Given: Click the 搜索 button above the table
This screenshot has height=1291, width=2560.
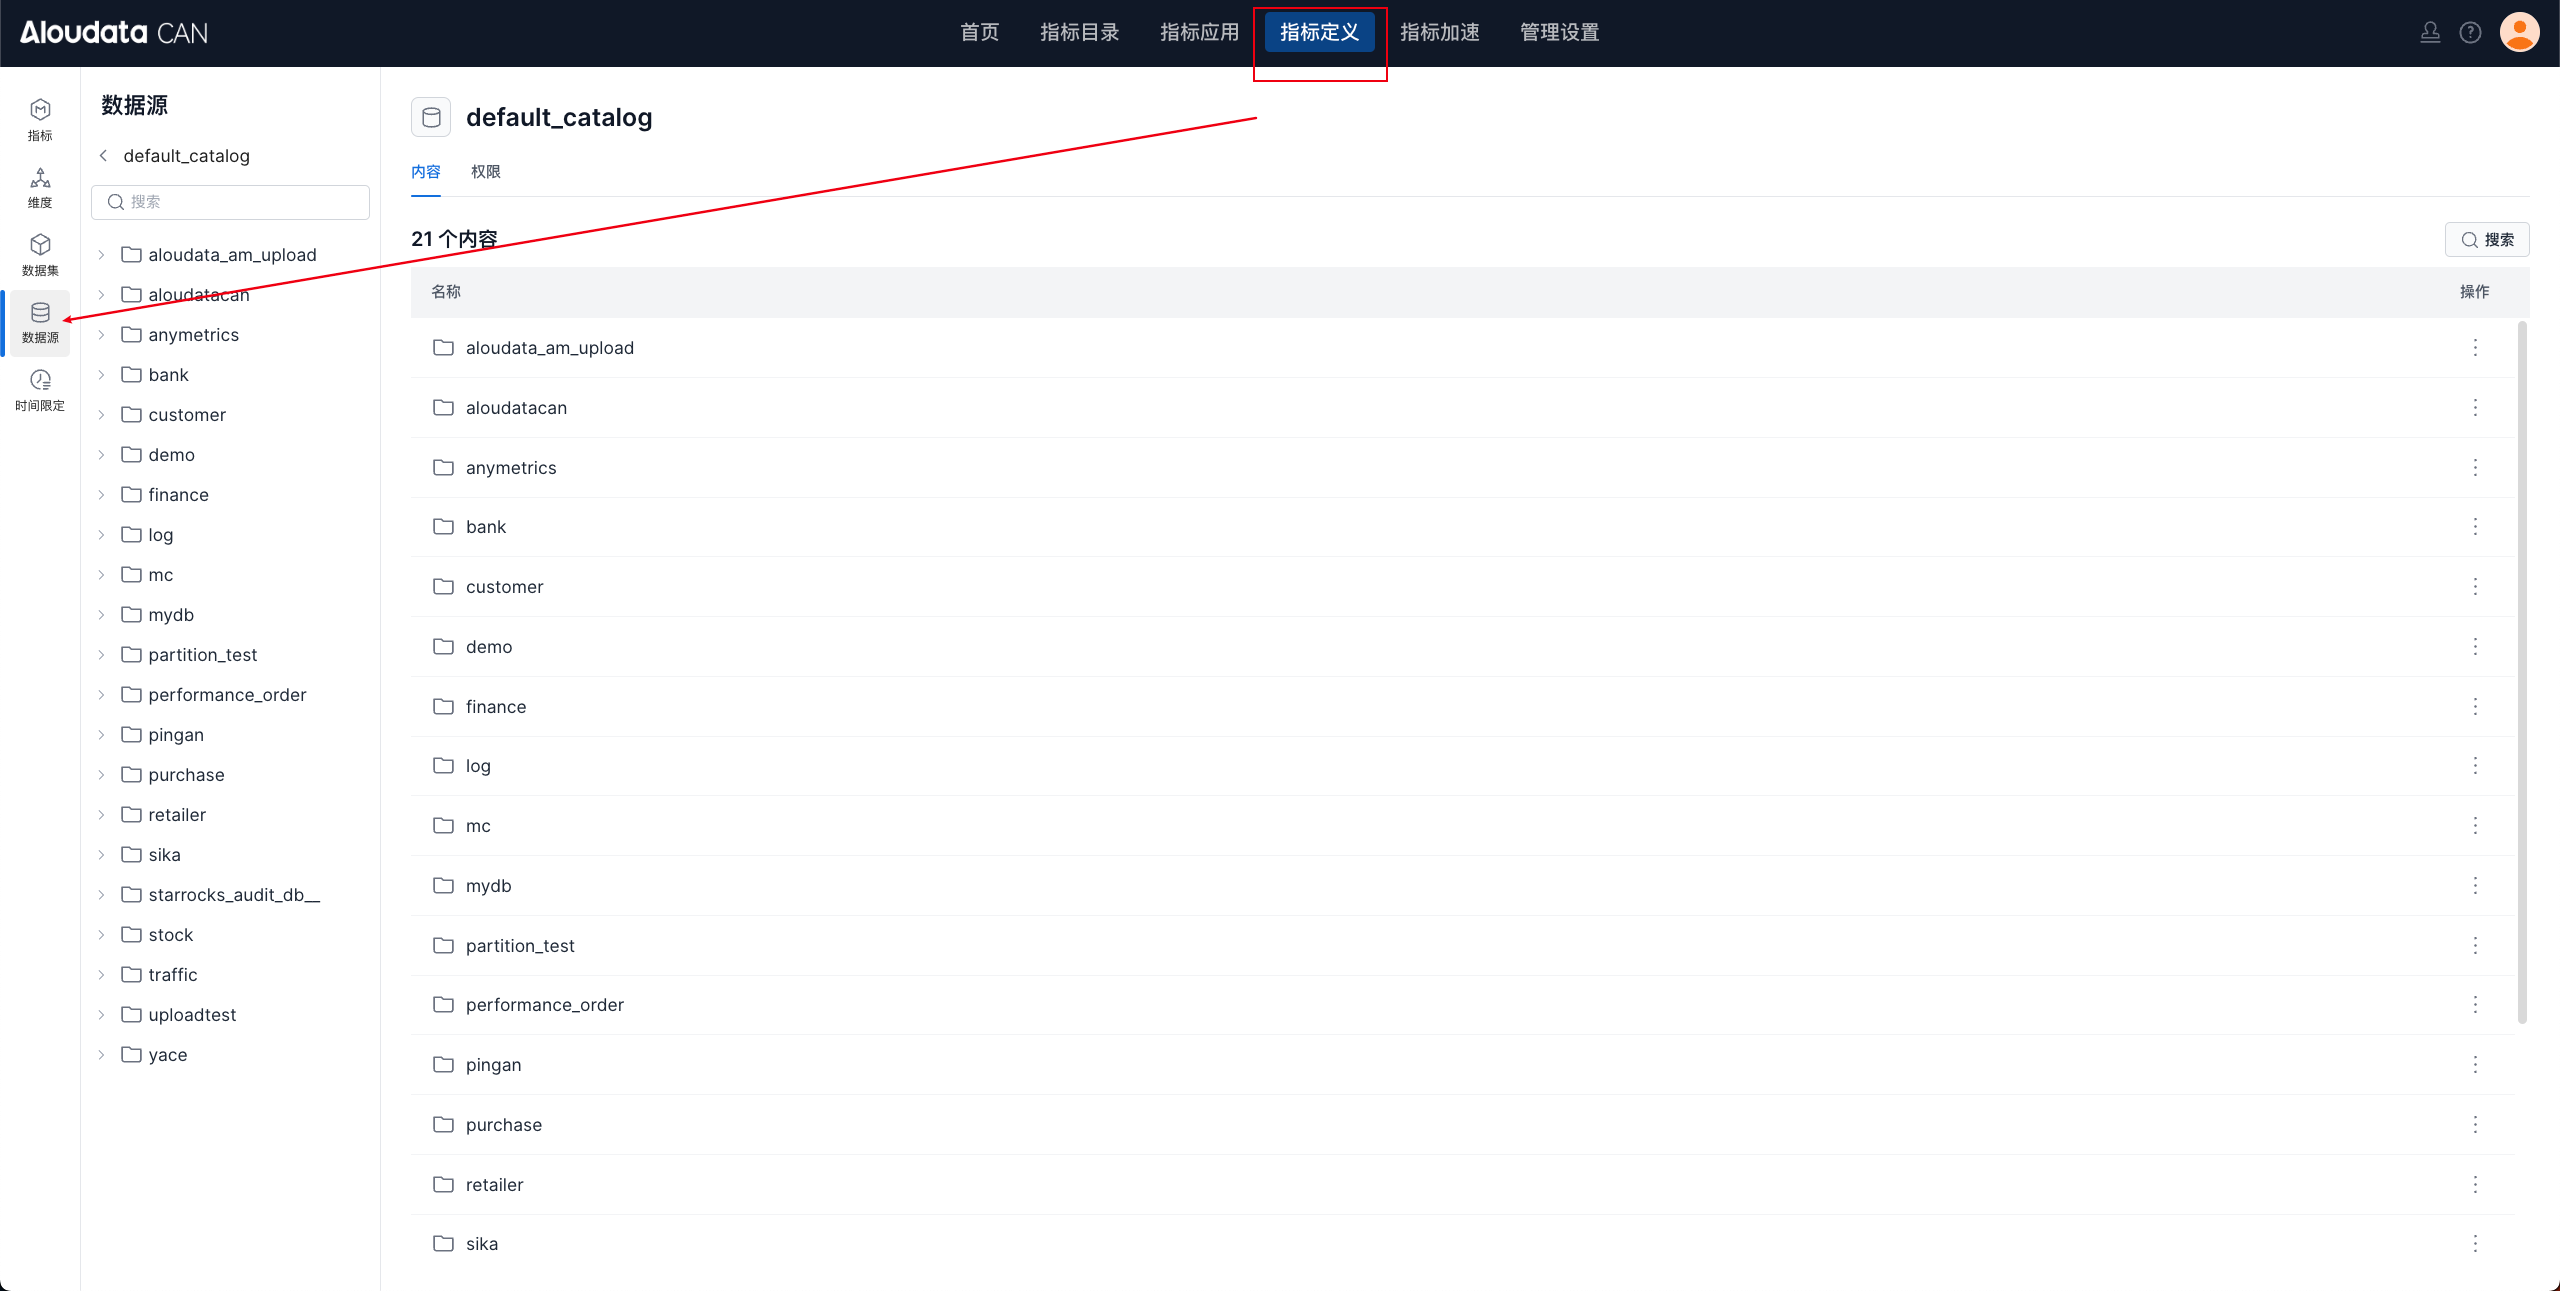Looking at the screenshot, I should tap(2487, 240).
